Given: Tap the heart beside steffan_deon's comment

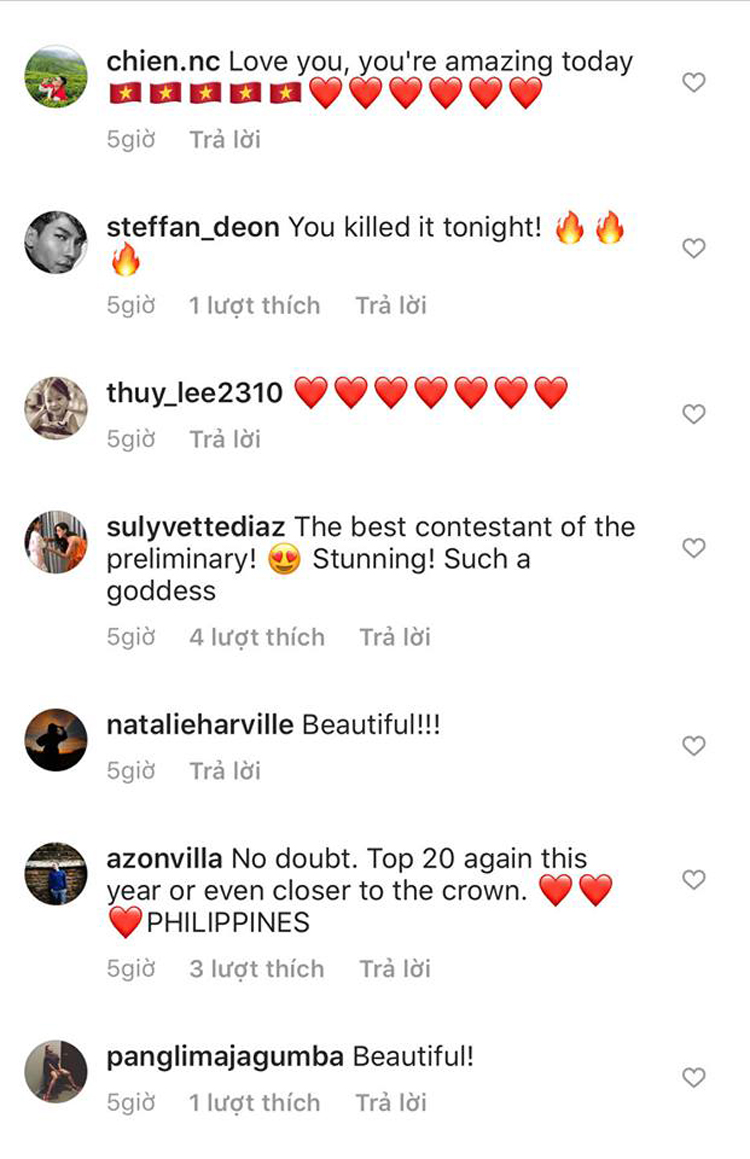Looking at the screenshot, I should [x=694, y=249].
